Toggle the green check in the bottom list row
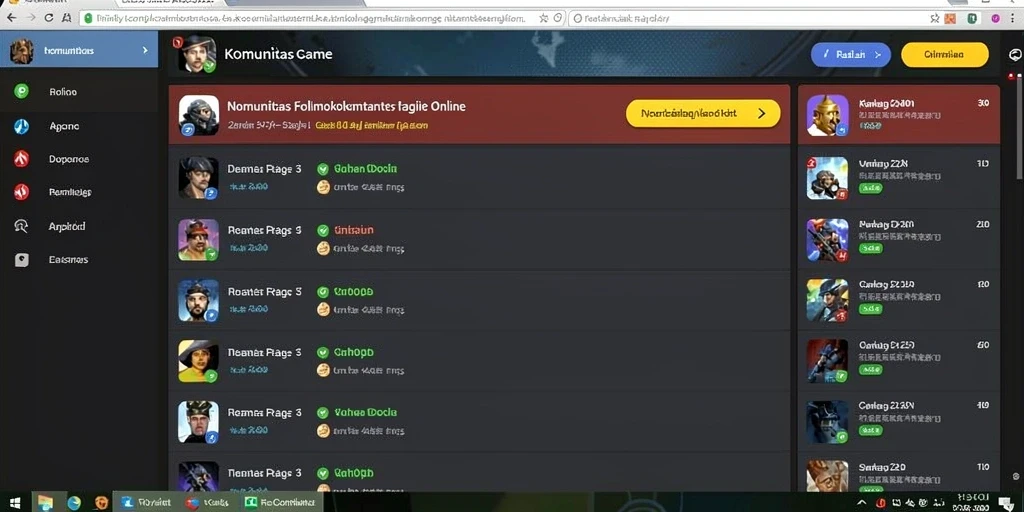Image resolution: width=1024 pixels, height=512 pixels. coord(322,473)
